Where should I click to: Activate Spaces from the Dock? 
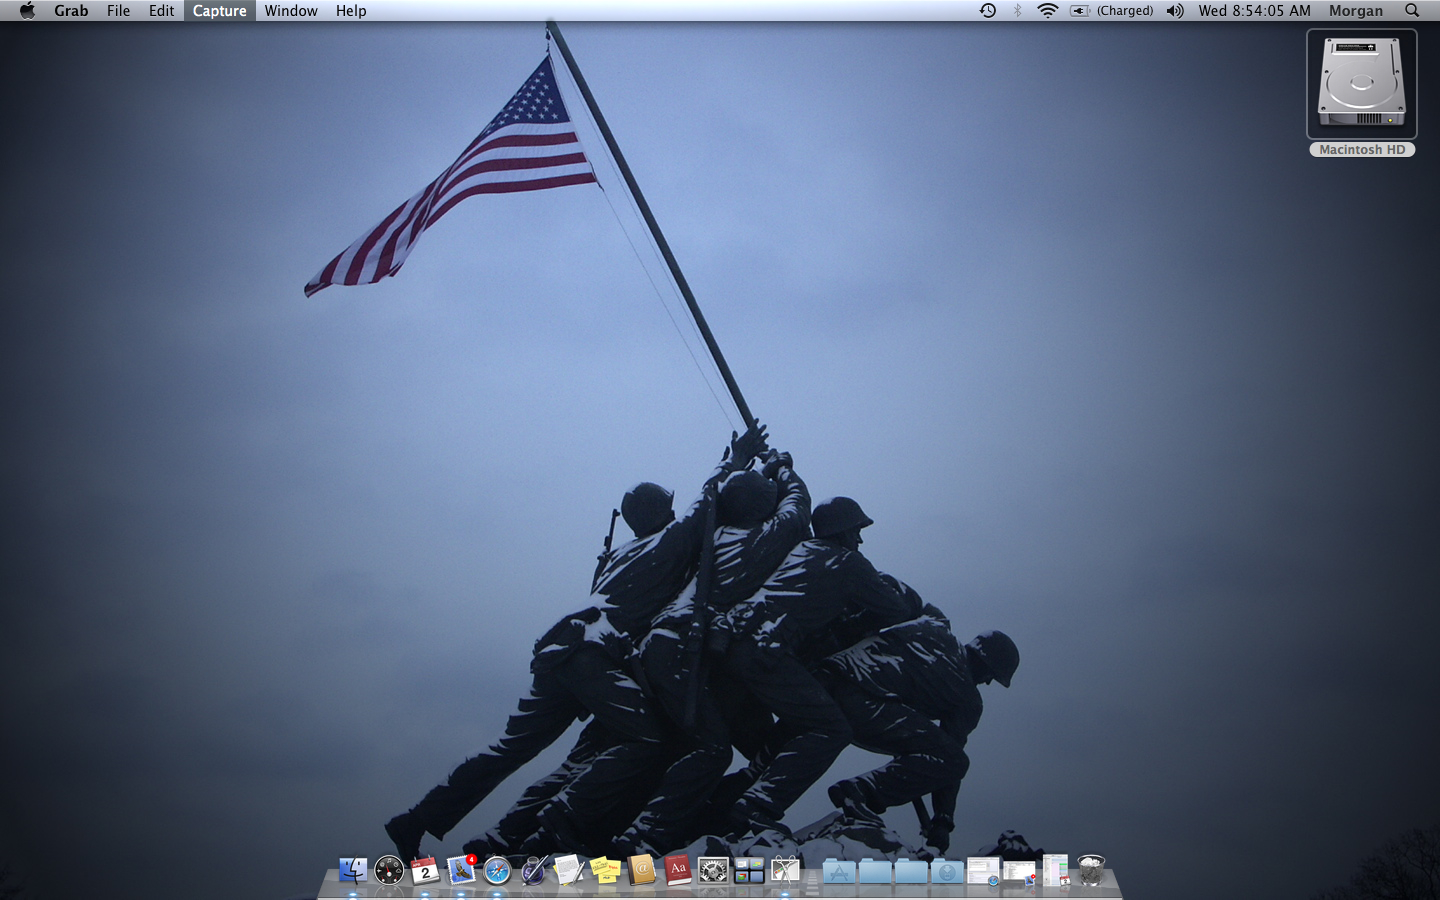coord(749,870)
